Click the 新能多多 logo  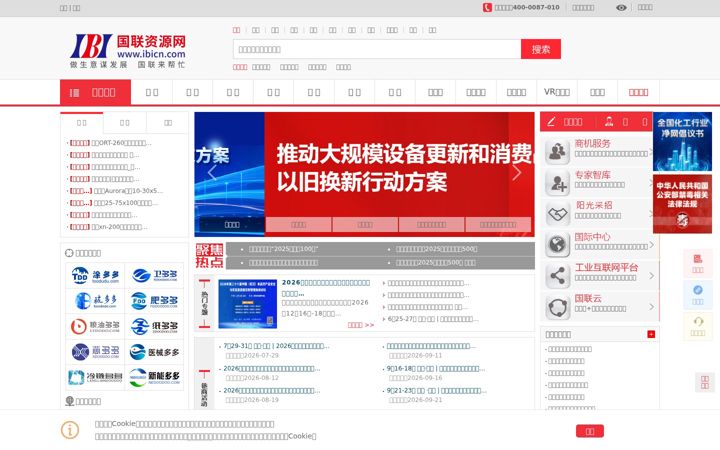[x=154, y=377]
